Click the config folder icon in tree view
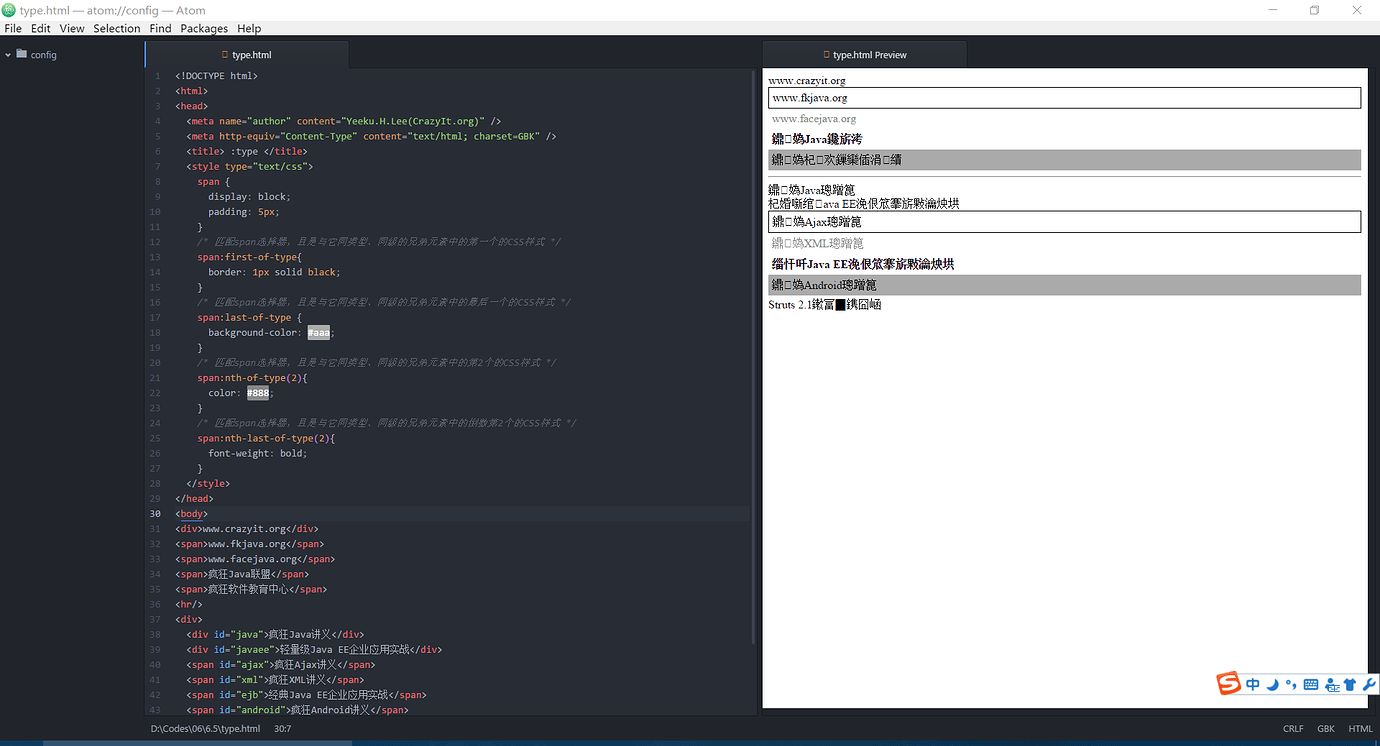The image size is (1380, 746). pyautogui.click(x=22, y=54)
